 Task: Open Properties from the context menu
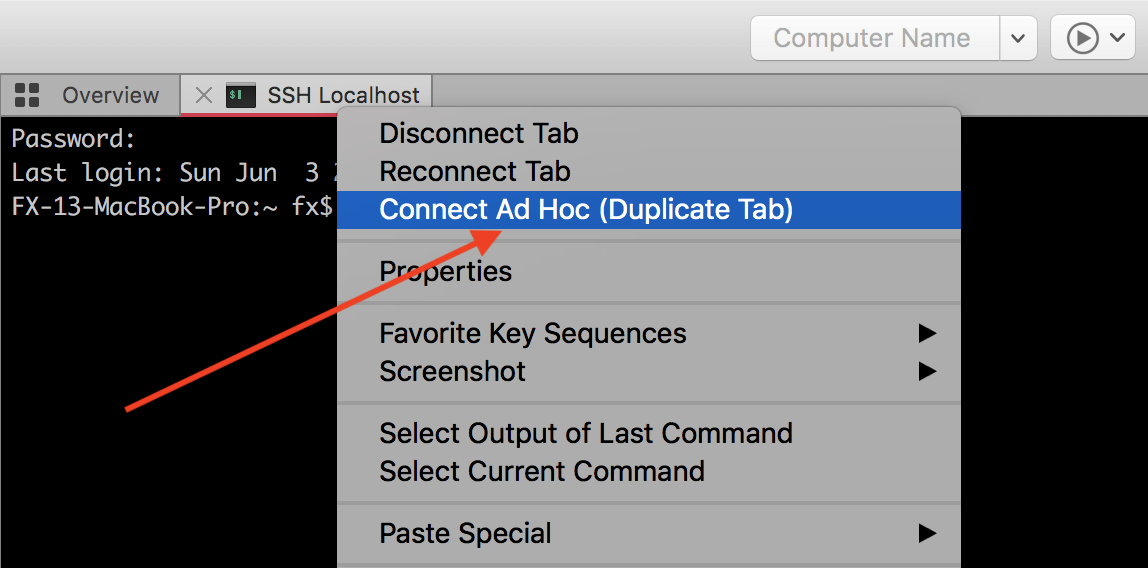coord(446,271)
